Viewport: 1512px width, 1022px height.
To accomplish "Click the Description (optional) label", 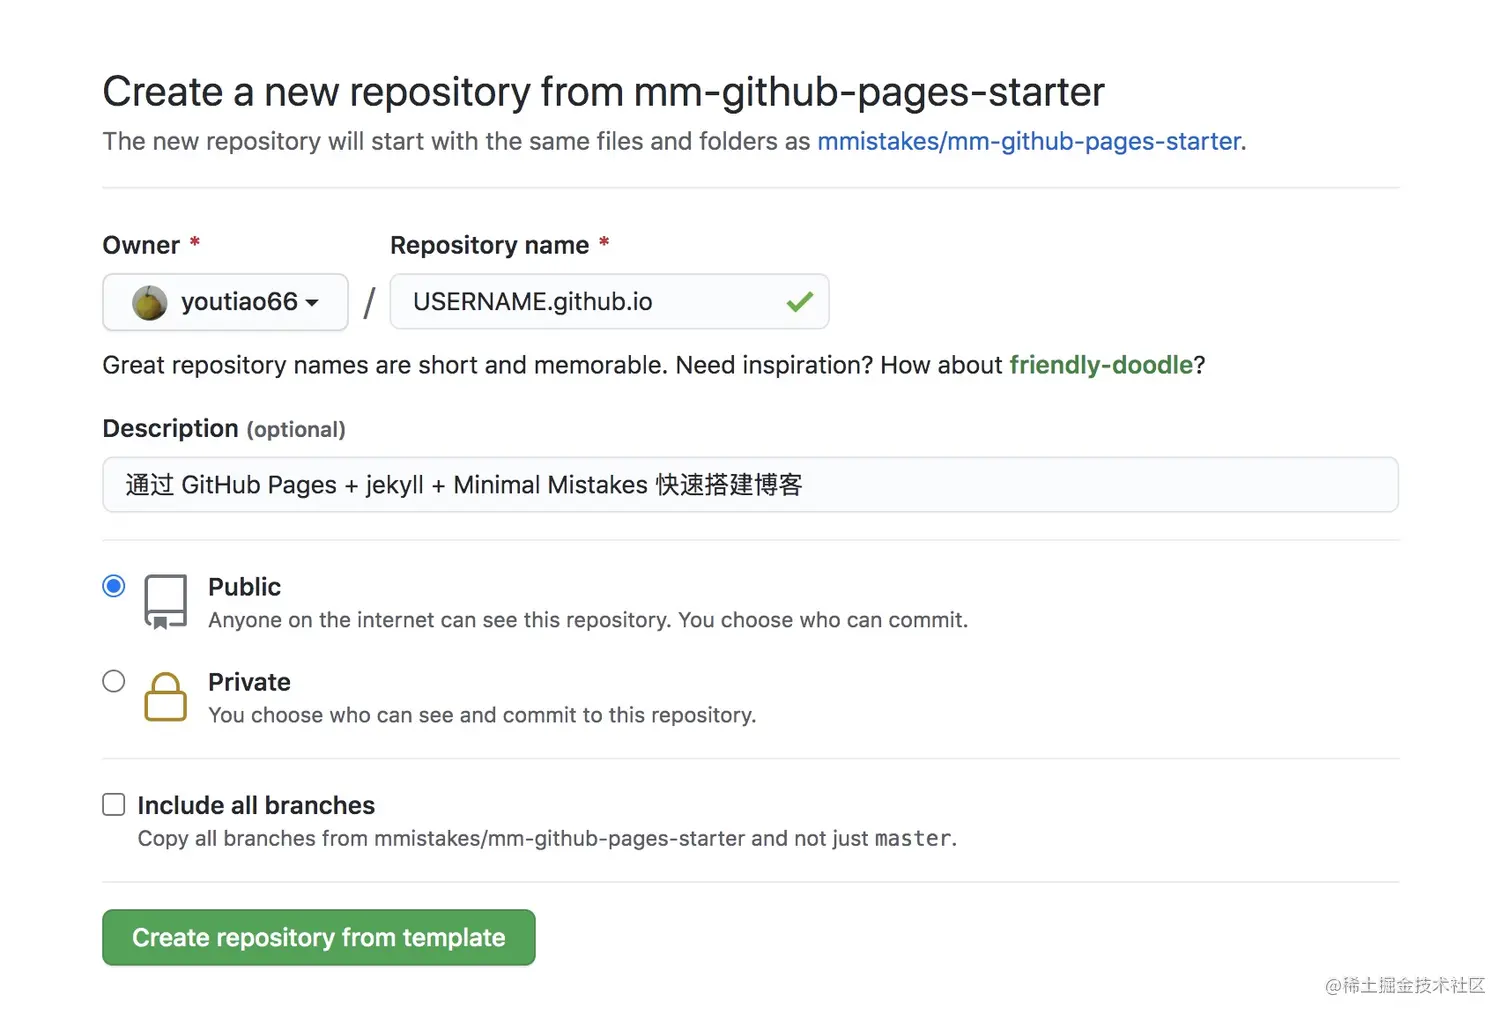I will tap(224, 429).
